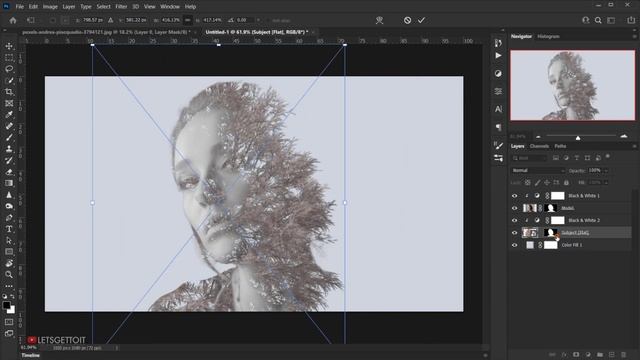
Task: Open the Layer menu
Action: (69, 7)
